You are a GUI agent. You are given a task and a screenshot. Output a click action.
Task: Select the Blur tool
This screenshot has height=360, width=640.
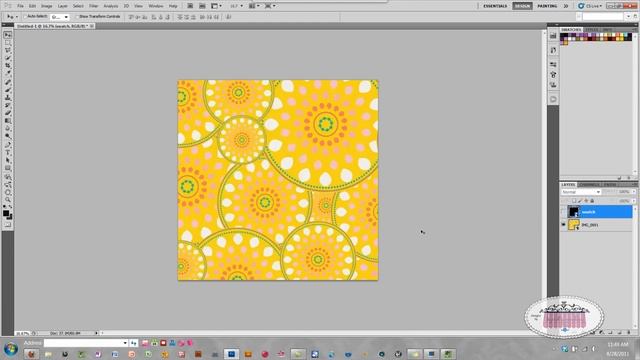[8, 129]
